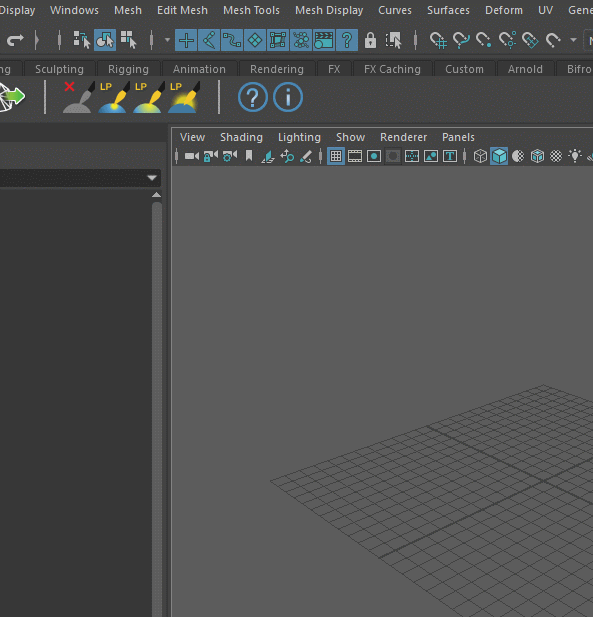Image resolution: width=593 pixels, height=617 pixels.
Task: Toggle select dynamic objects mask
Action: 301,40
